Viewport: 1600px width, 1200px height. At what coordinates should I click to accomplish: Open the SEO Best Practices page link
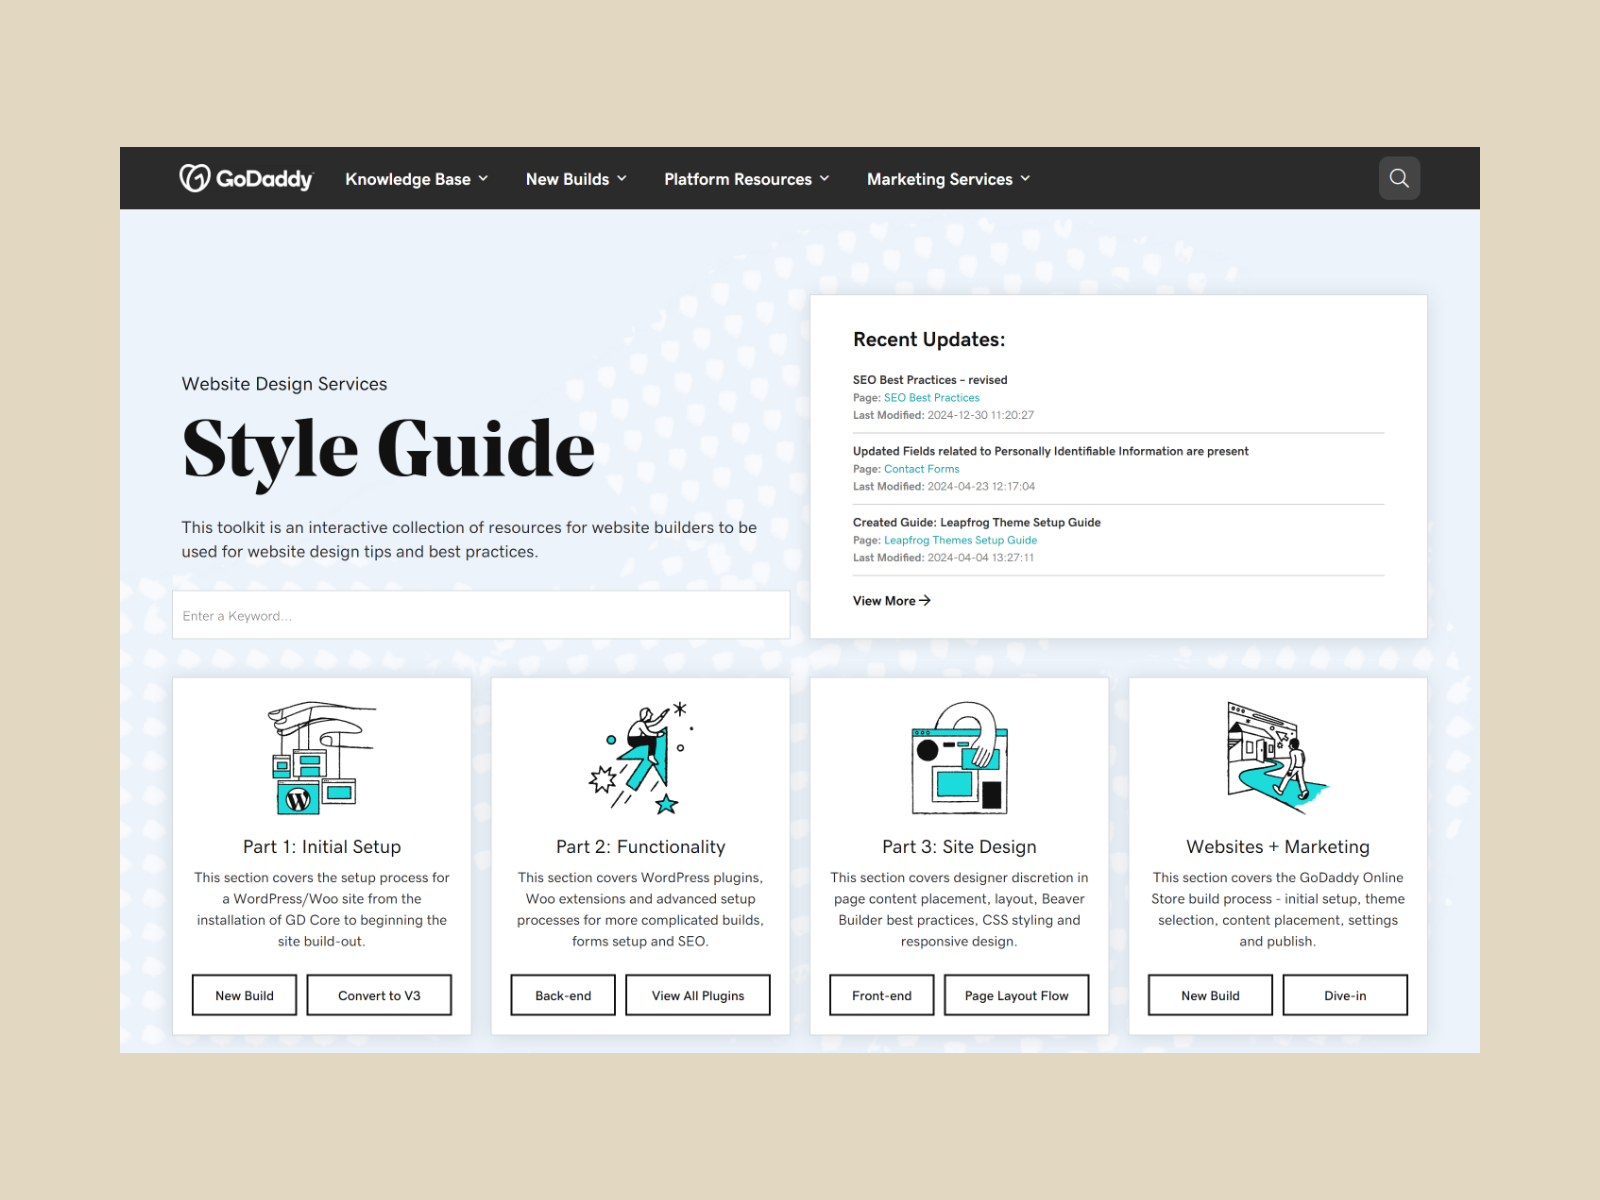point(932,397)
